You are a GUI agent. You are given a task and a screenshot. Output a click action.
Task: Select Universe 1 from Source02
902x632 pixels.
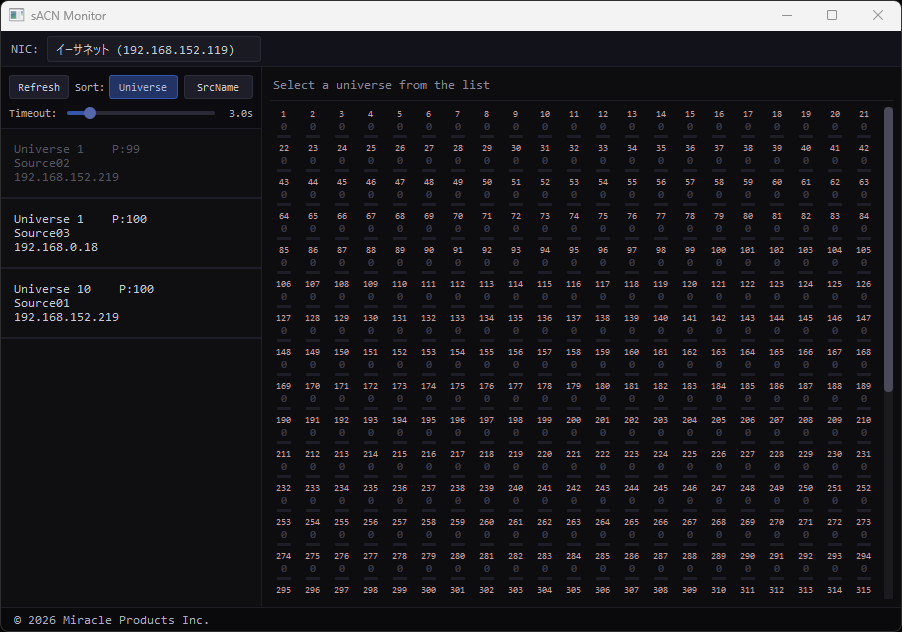pyautogui.click(x=130, y=163)
